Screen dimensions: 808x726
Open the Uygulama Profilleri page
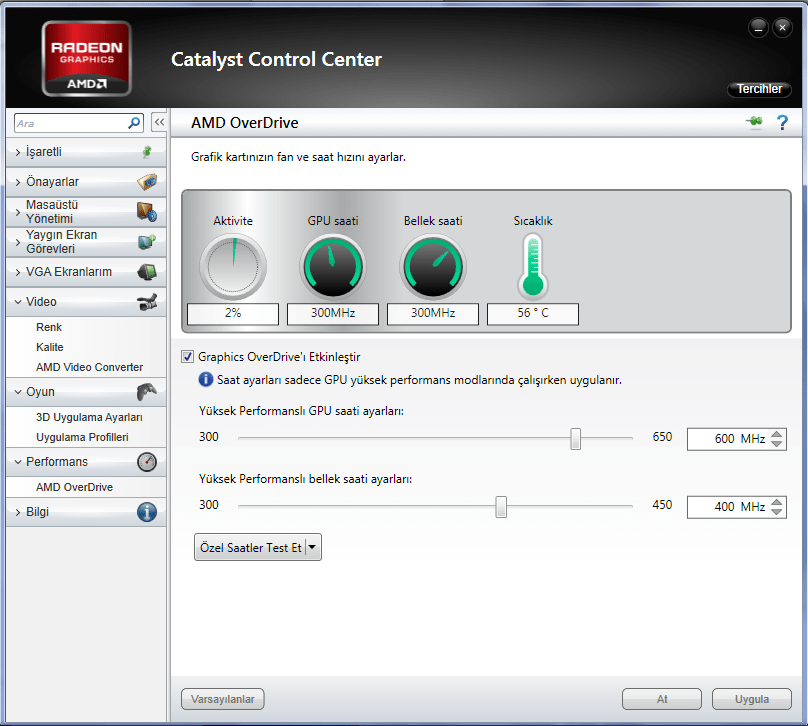tap(82, 437)
